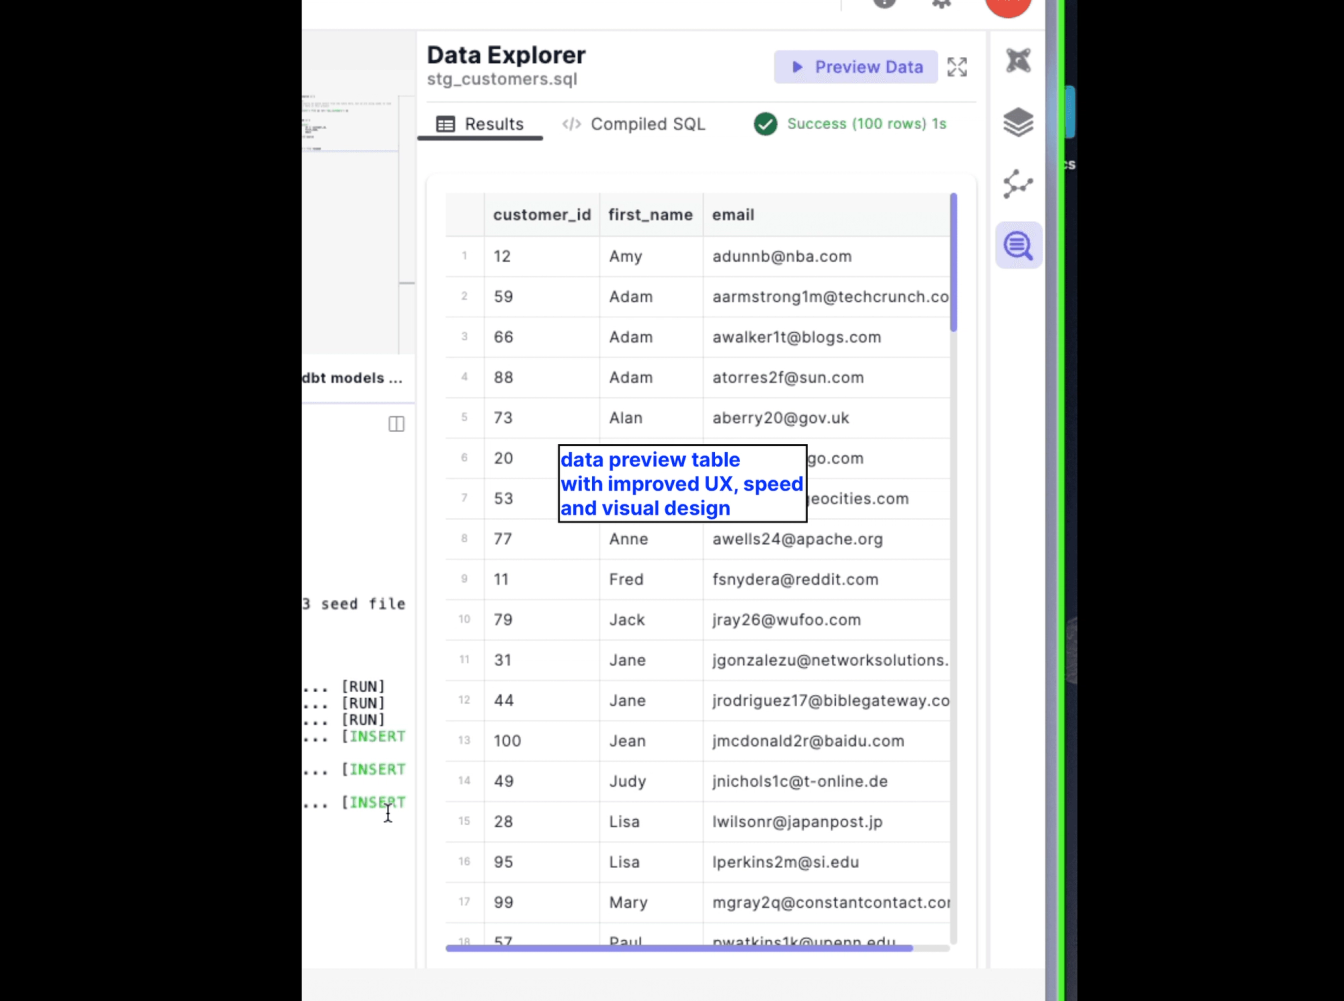Select first name Mary cell
The image size is (1344, 1001).
coord(651,903)
